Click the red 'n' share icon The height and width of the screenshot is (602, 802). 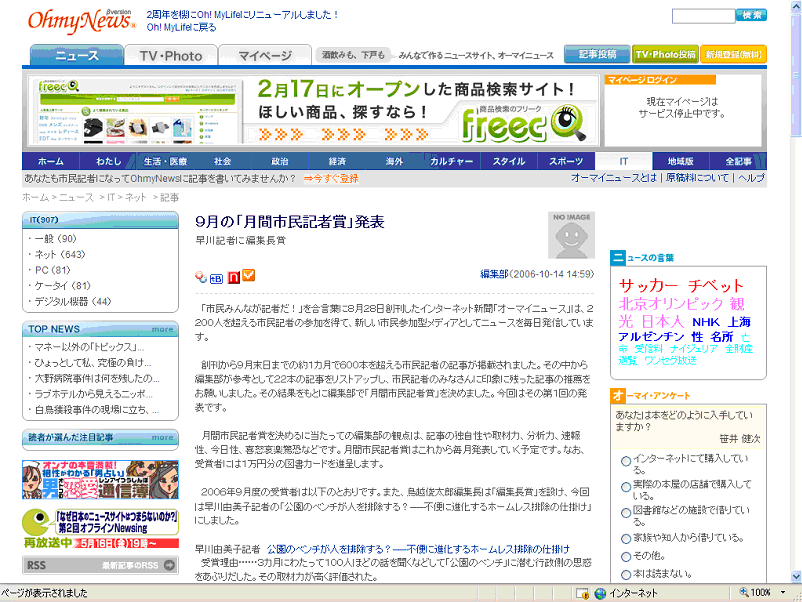pos(233,277)
